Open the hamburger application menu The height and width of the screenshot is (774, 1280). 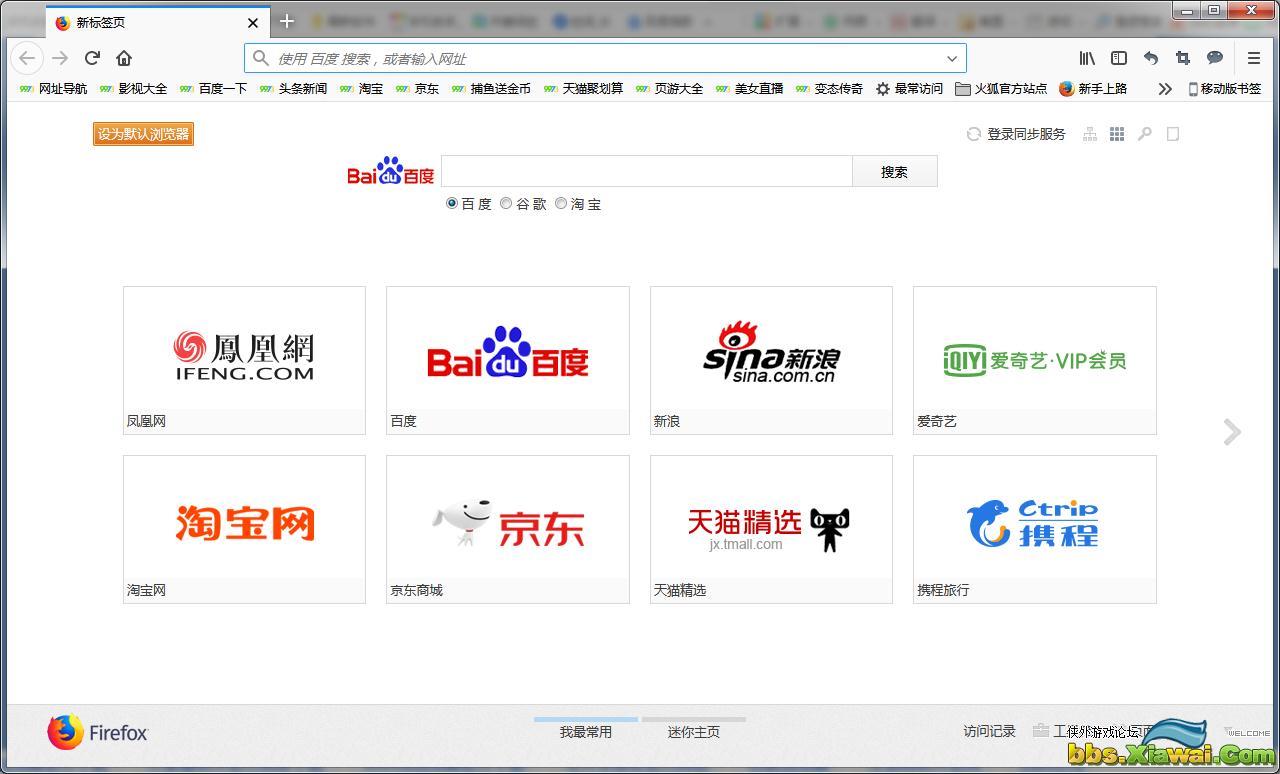(1253, 58)
